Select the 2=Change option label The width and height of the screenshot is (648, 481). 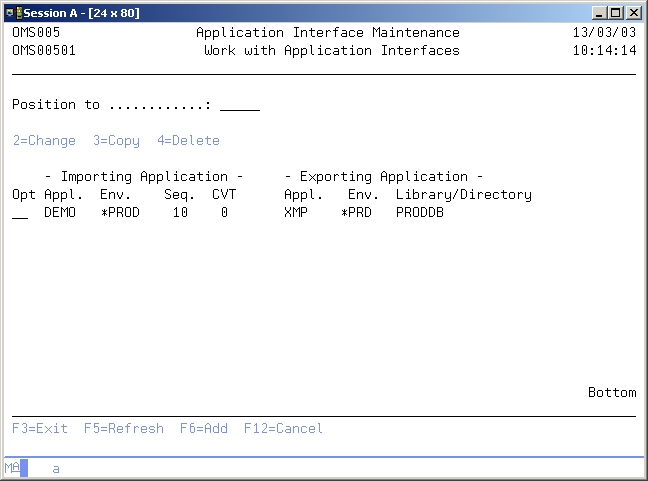point(44,141)
